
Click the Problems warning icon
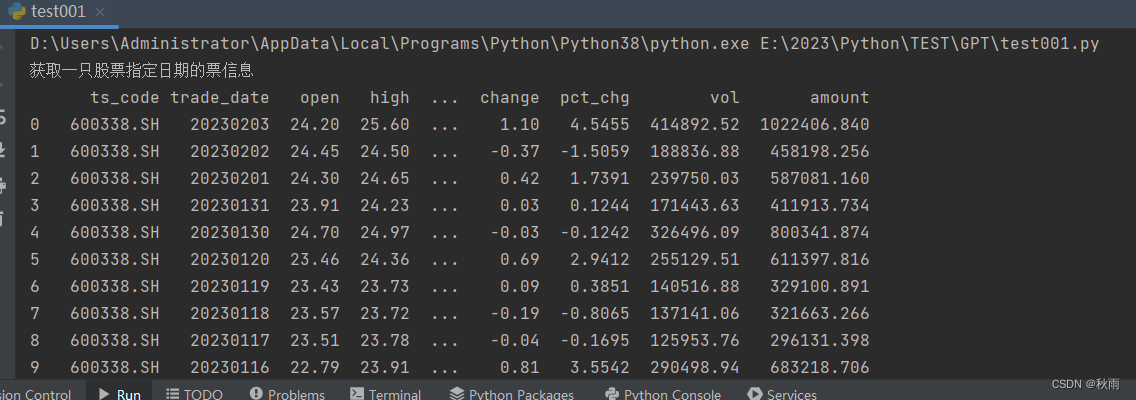256,393
